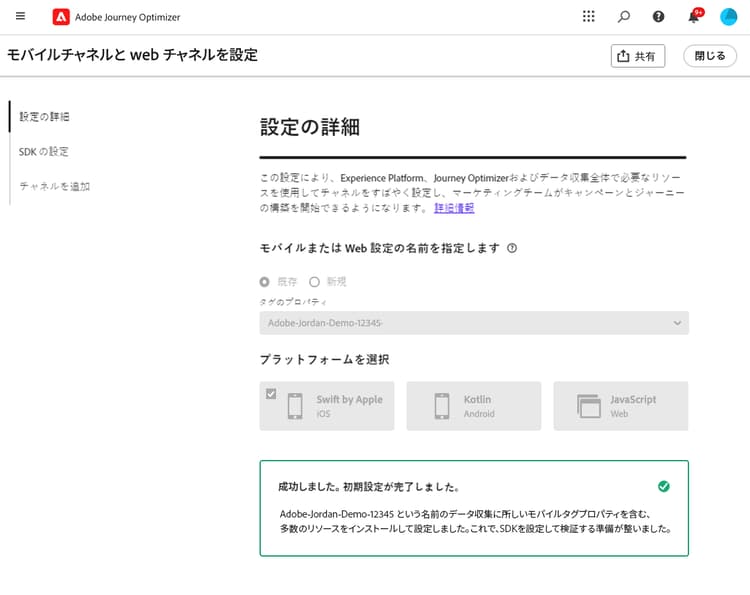Select the 既存 radio button
The height and width of the screenshot is (595, 750).
point(265,282)
